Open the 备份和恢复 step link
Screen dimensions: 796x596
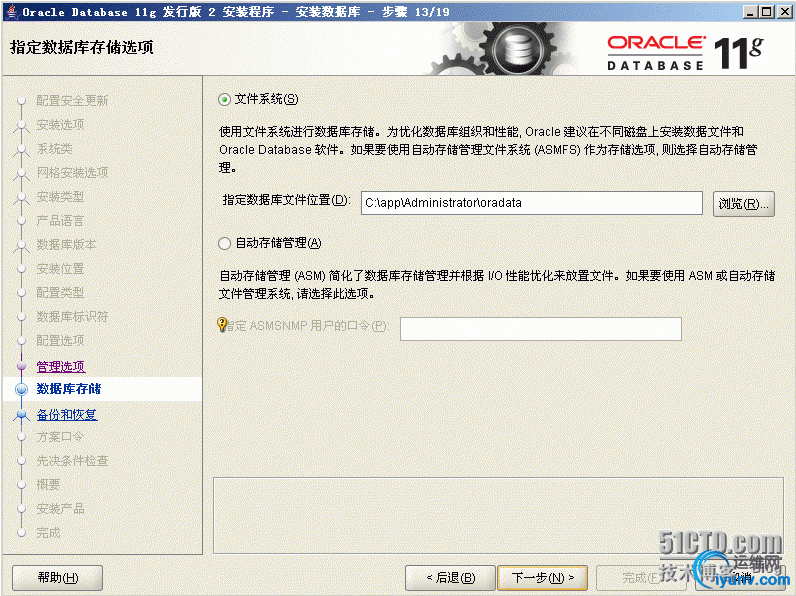click(x=67, y=415)
